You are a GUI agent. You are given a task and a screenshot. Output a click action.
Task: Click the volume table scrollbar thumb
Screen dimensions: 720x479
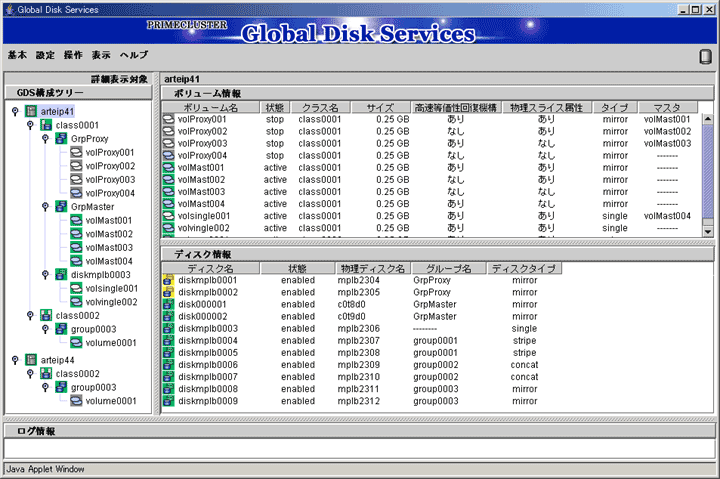click(708, 172)
